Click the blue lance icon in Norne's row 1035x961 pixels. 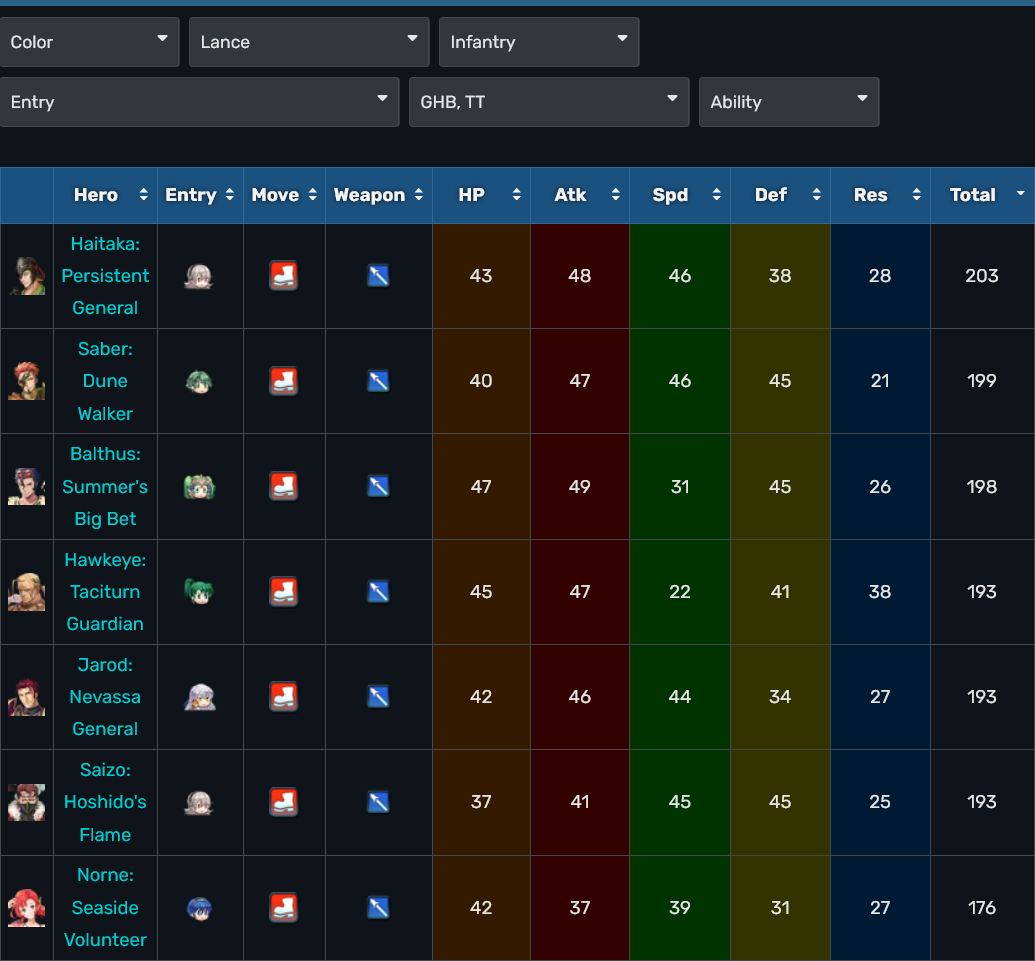[x=378, y=908]
